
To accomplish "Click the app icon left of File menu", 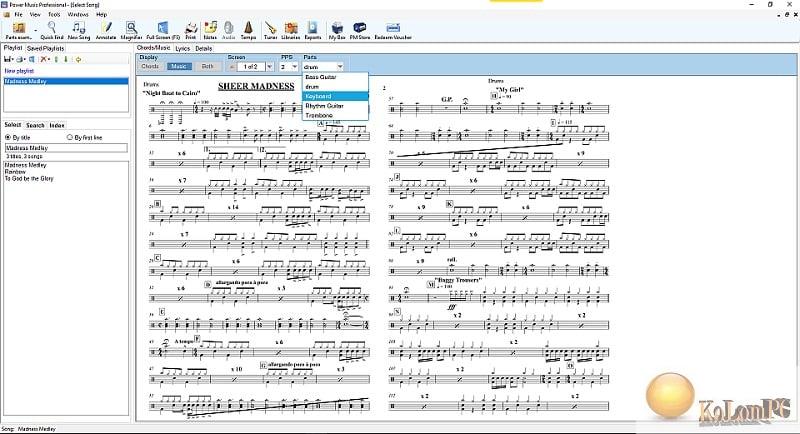I will pyautogui.click(x=7, y=15).
